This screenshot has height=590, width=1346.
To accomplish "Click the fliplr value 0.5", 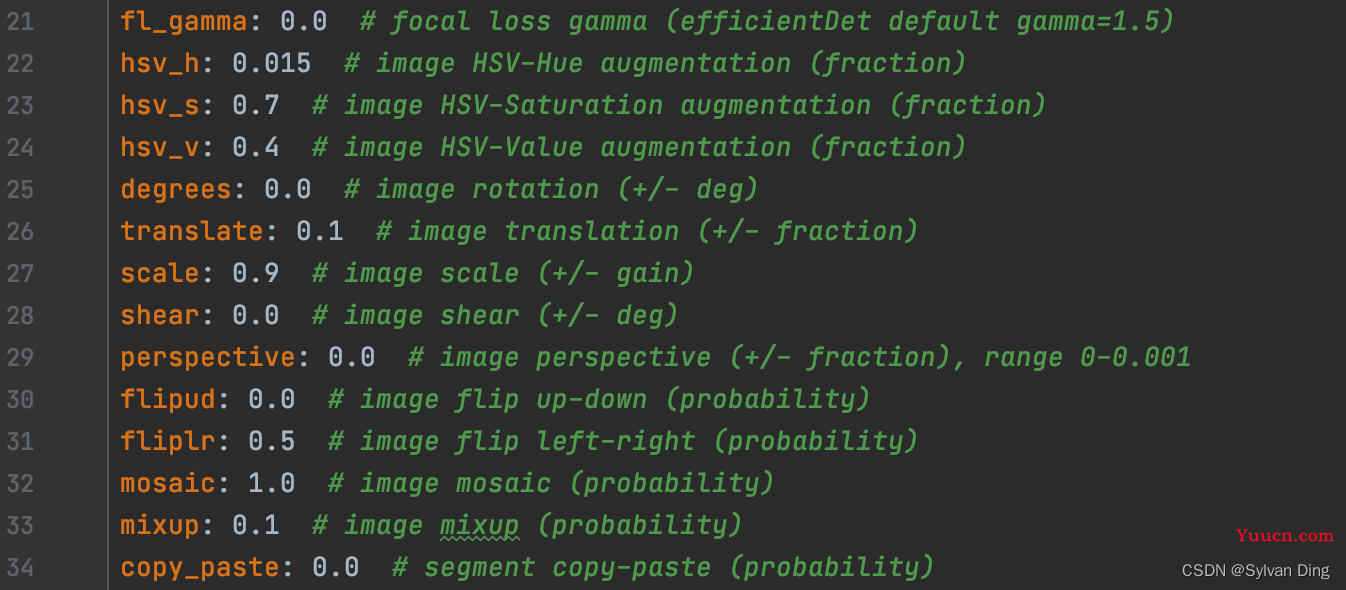I will point(271,441).
